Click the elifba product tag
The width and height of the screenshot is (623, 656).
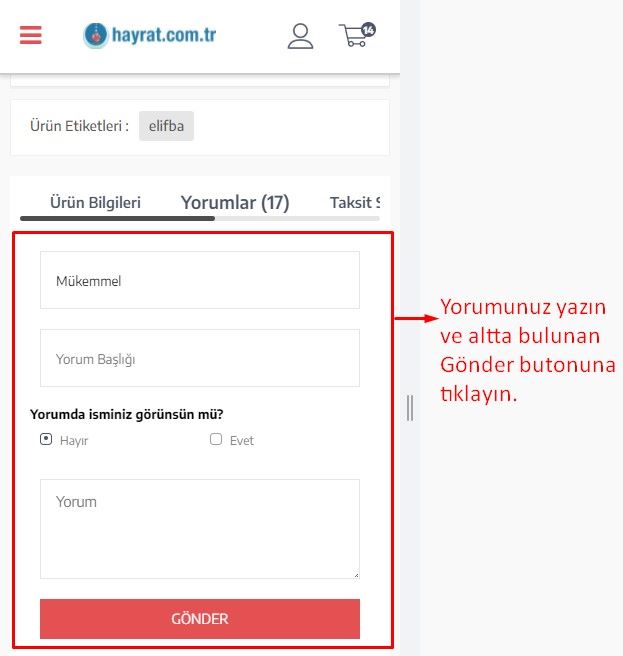coord(166,126)
